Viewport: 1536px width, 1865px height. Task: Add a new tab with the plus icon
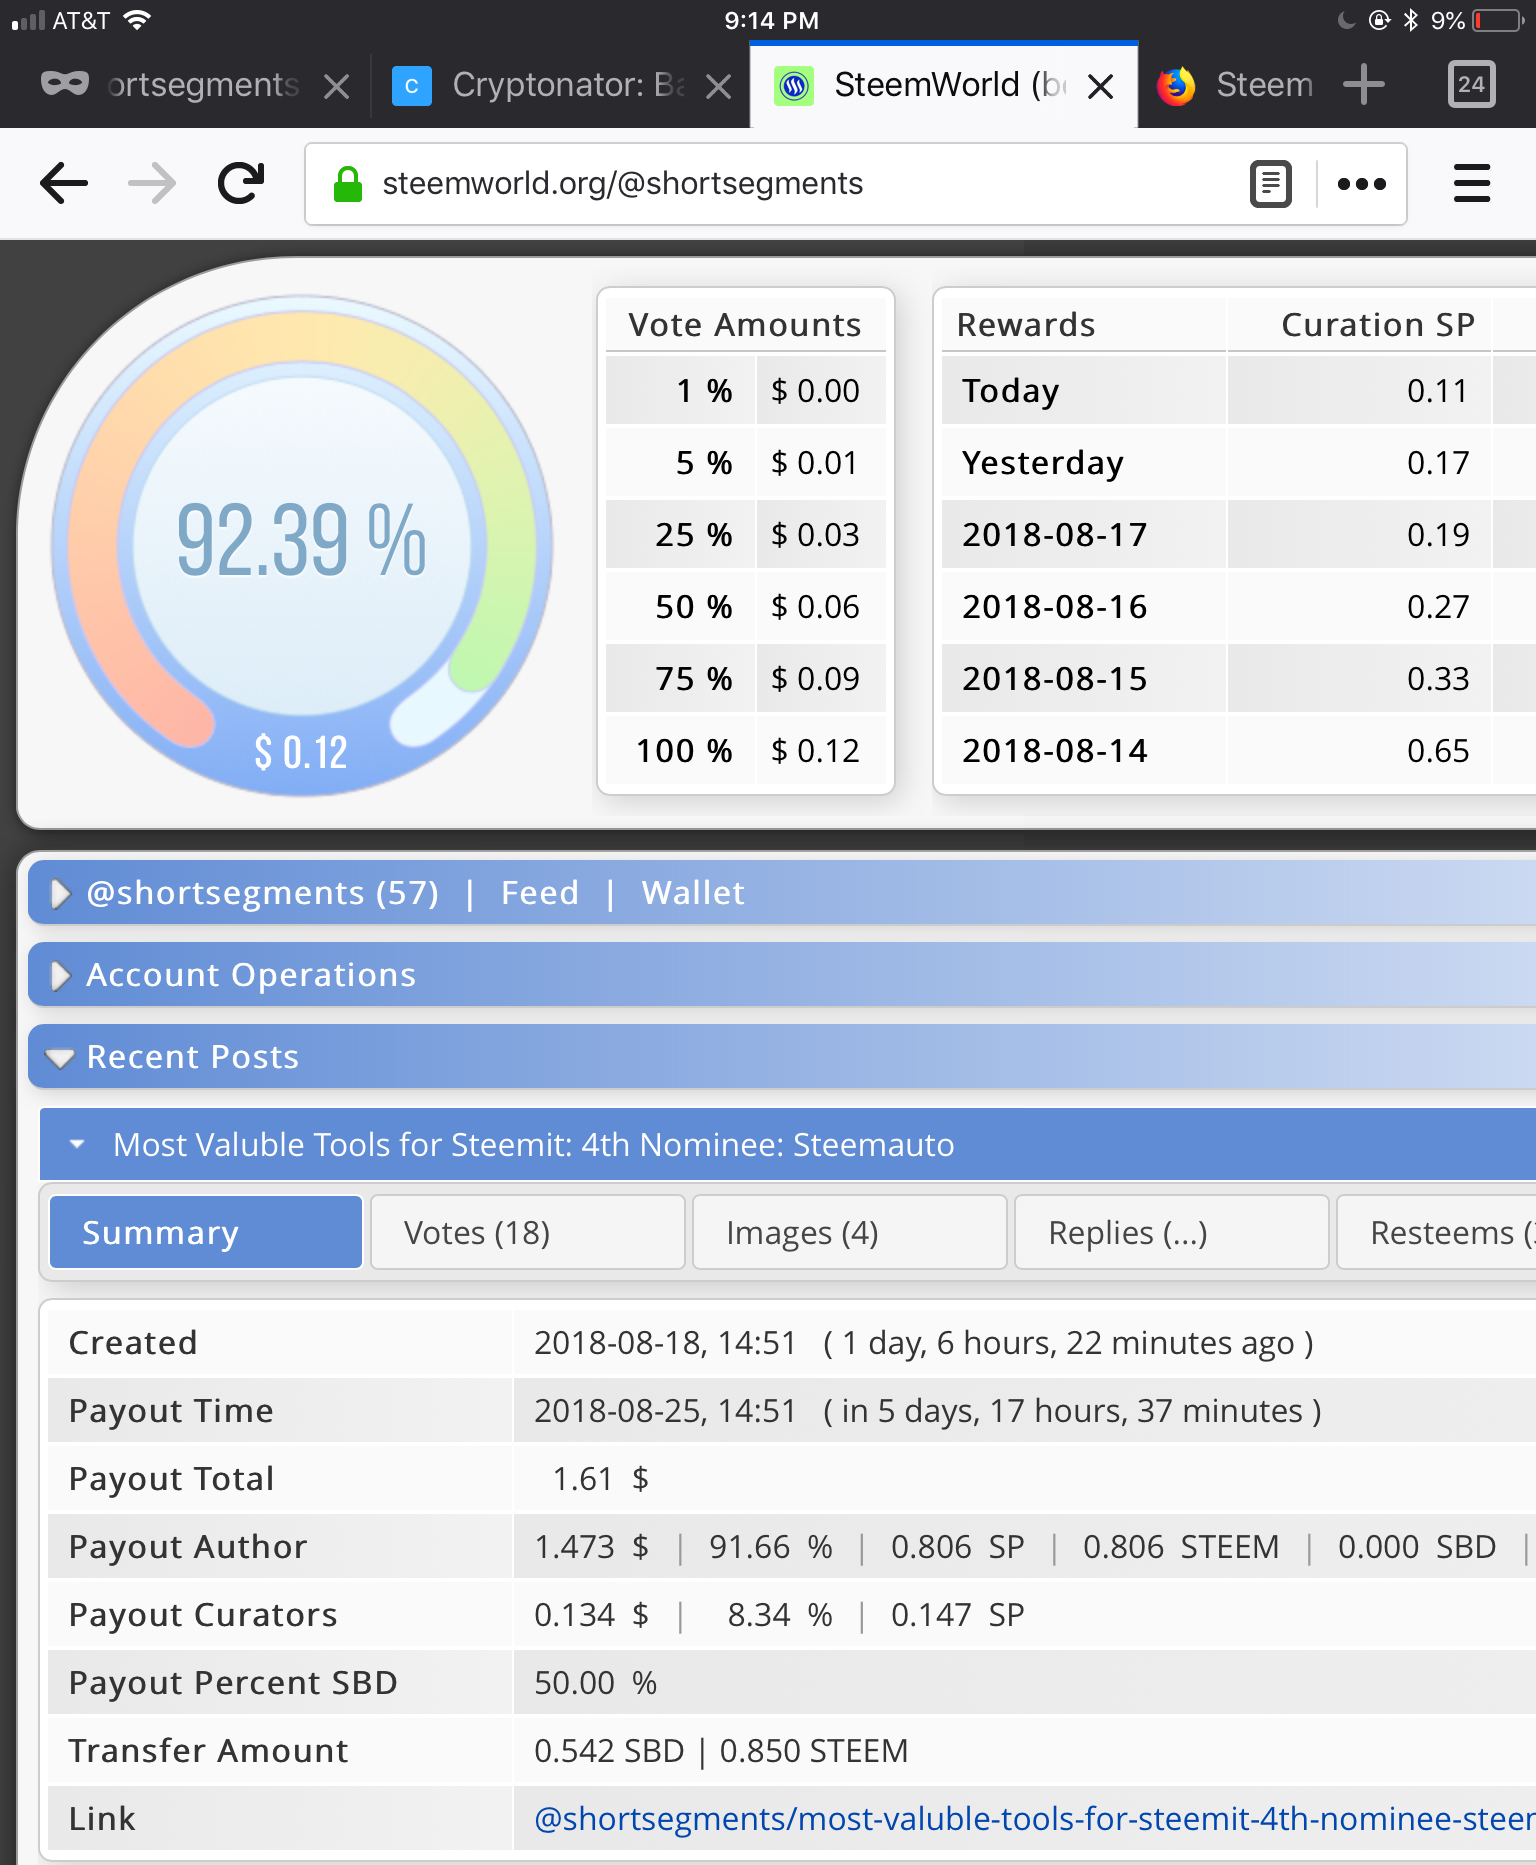(x=1364, y=85)
